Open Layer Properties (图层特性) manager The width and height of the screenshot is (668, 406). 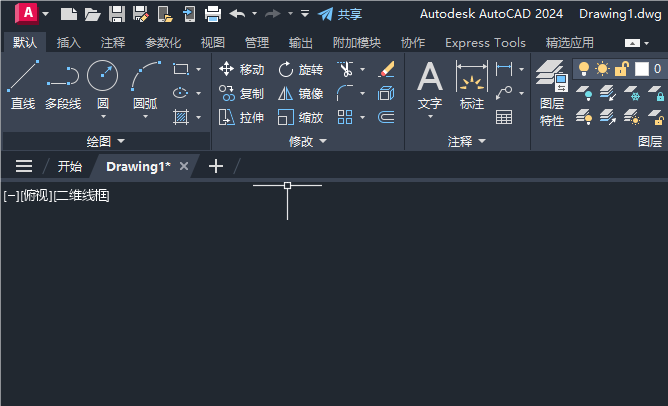[x=552, y=93]
